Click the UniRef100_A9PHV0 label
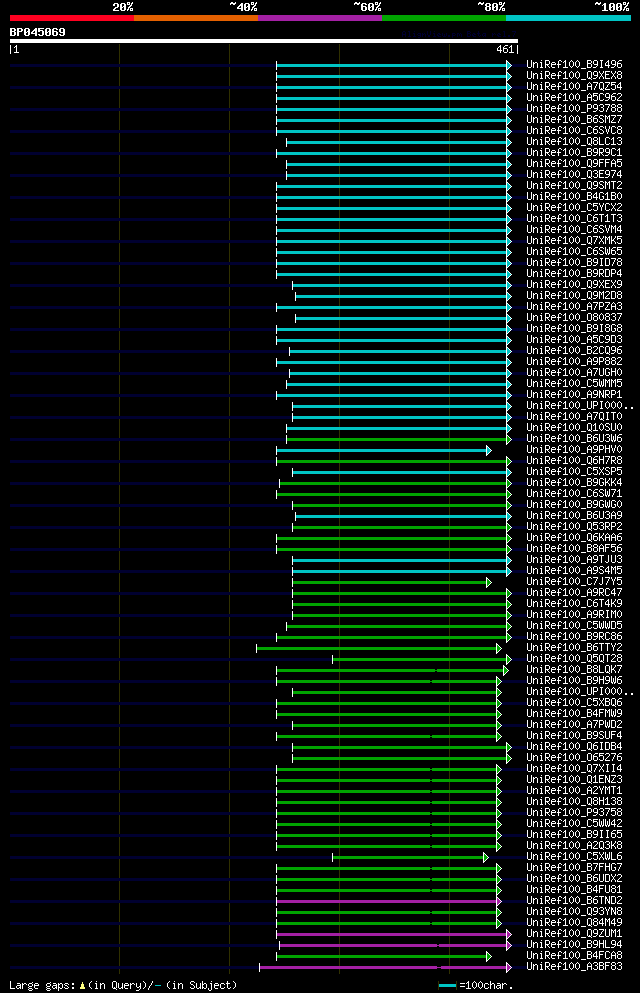 click(574, 450)
